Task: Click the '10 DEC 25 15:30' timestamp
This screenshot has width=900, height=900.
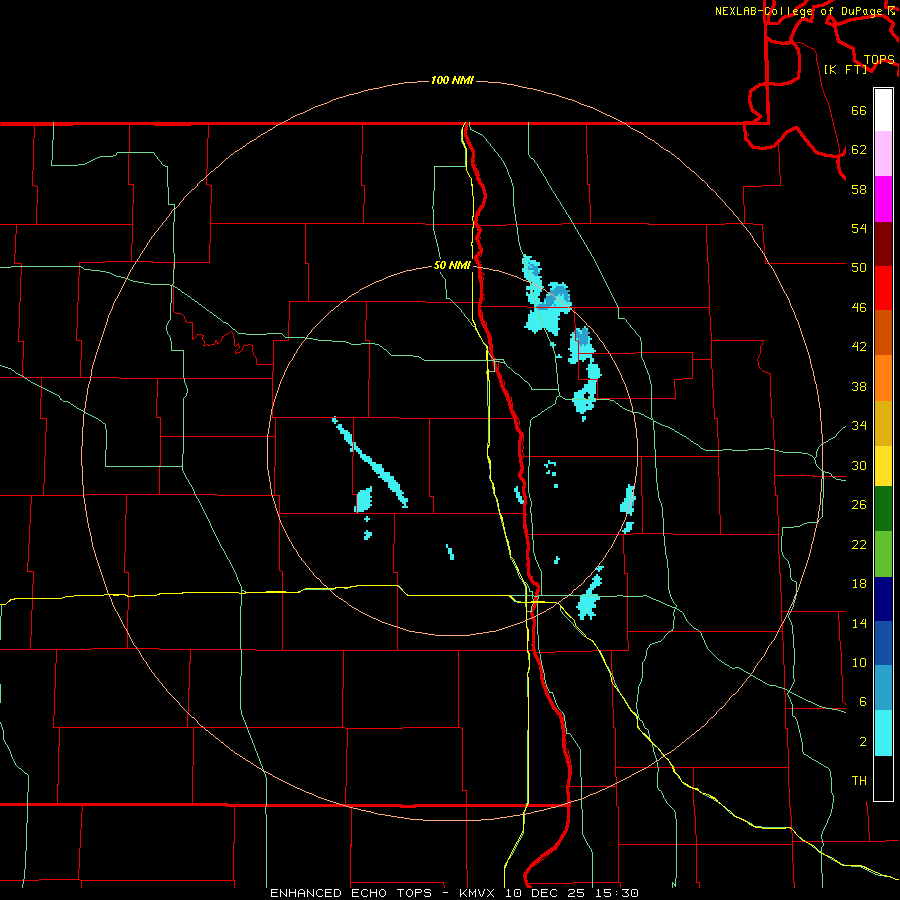Action: pyautogui.click(x=572, y=893)
